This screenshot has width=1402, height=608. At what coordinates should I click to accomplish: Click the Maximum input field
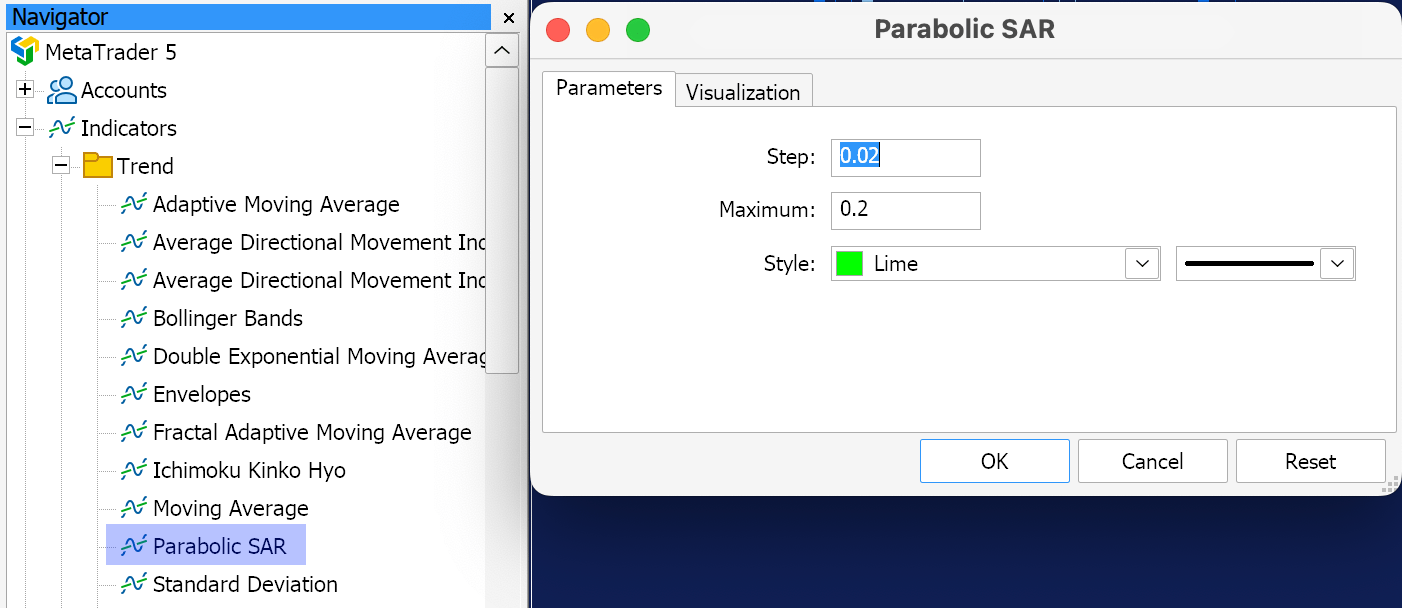[906, 211]
